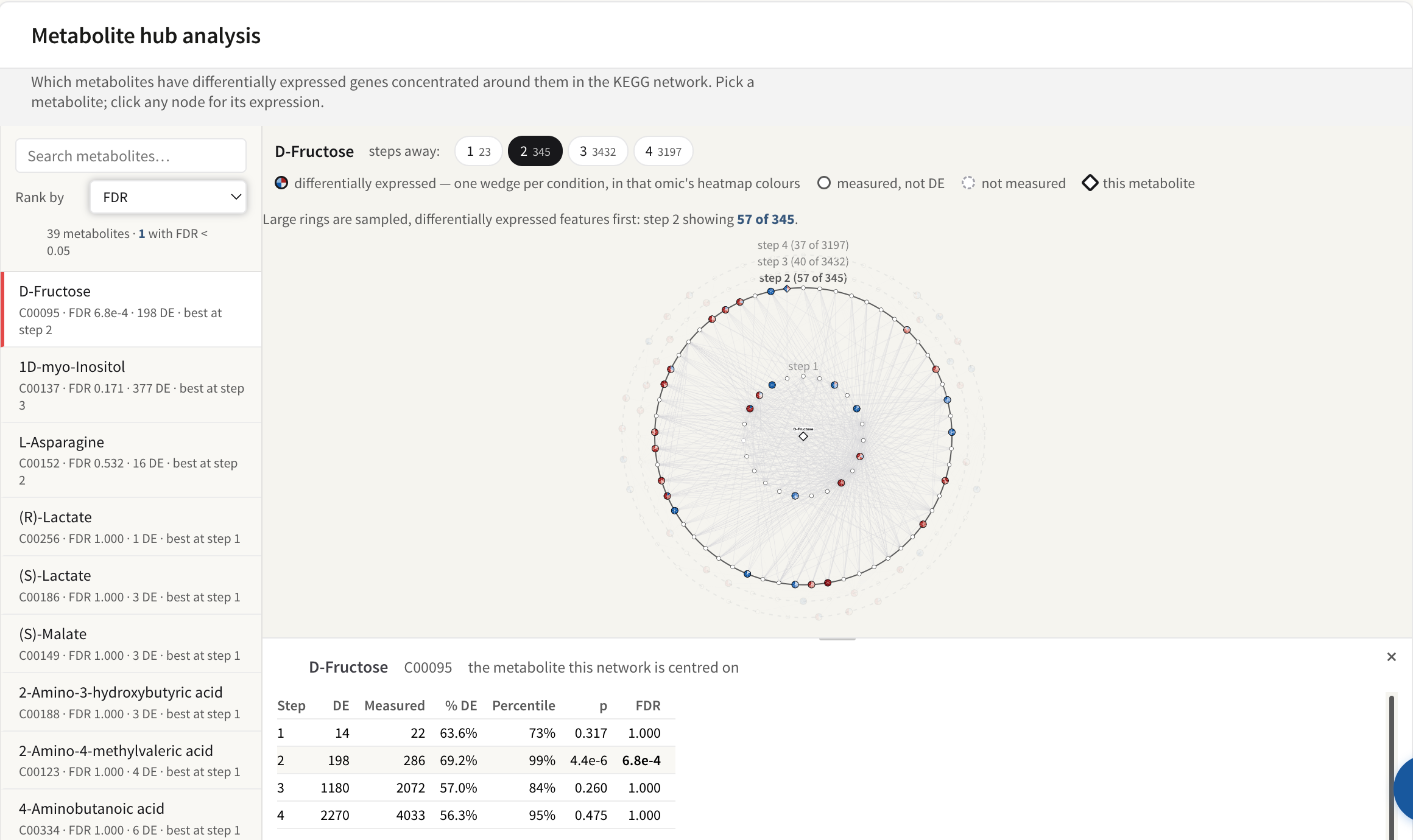The image size is (1413, 840).
Task: Click the 63.6% value in step 1 row
Action: 458,733
